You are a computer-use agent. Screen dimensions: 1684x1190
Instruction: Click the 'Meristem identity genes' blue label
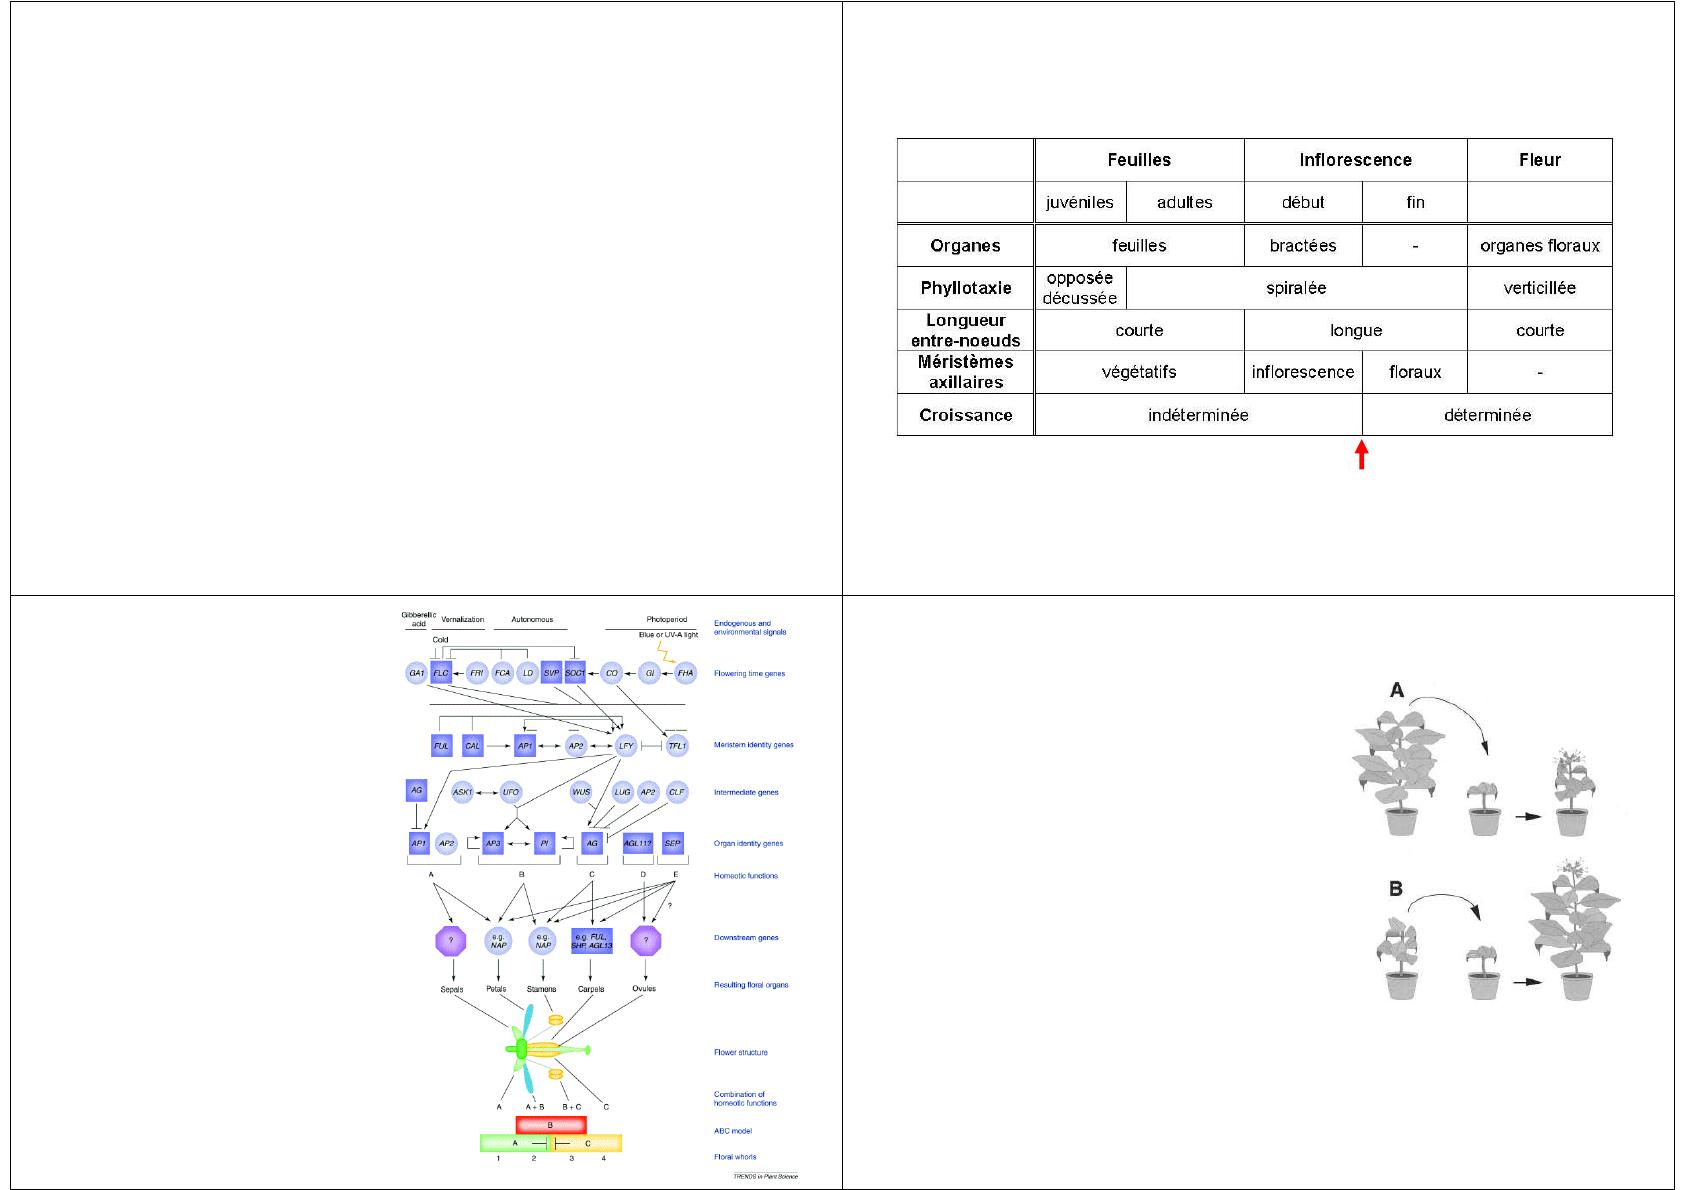[753, 745]
